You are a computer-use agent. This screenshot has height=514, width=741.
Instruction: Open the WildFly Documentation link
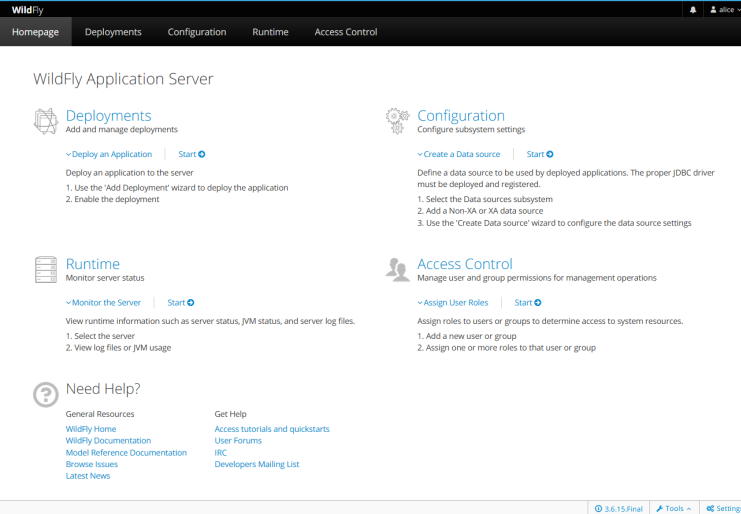[x=108, y=440]
